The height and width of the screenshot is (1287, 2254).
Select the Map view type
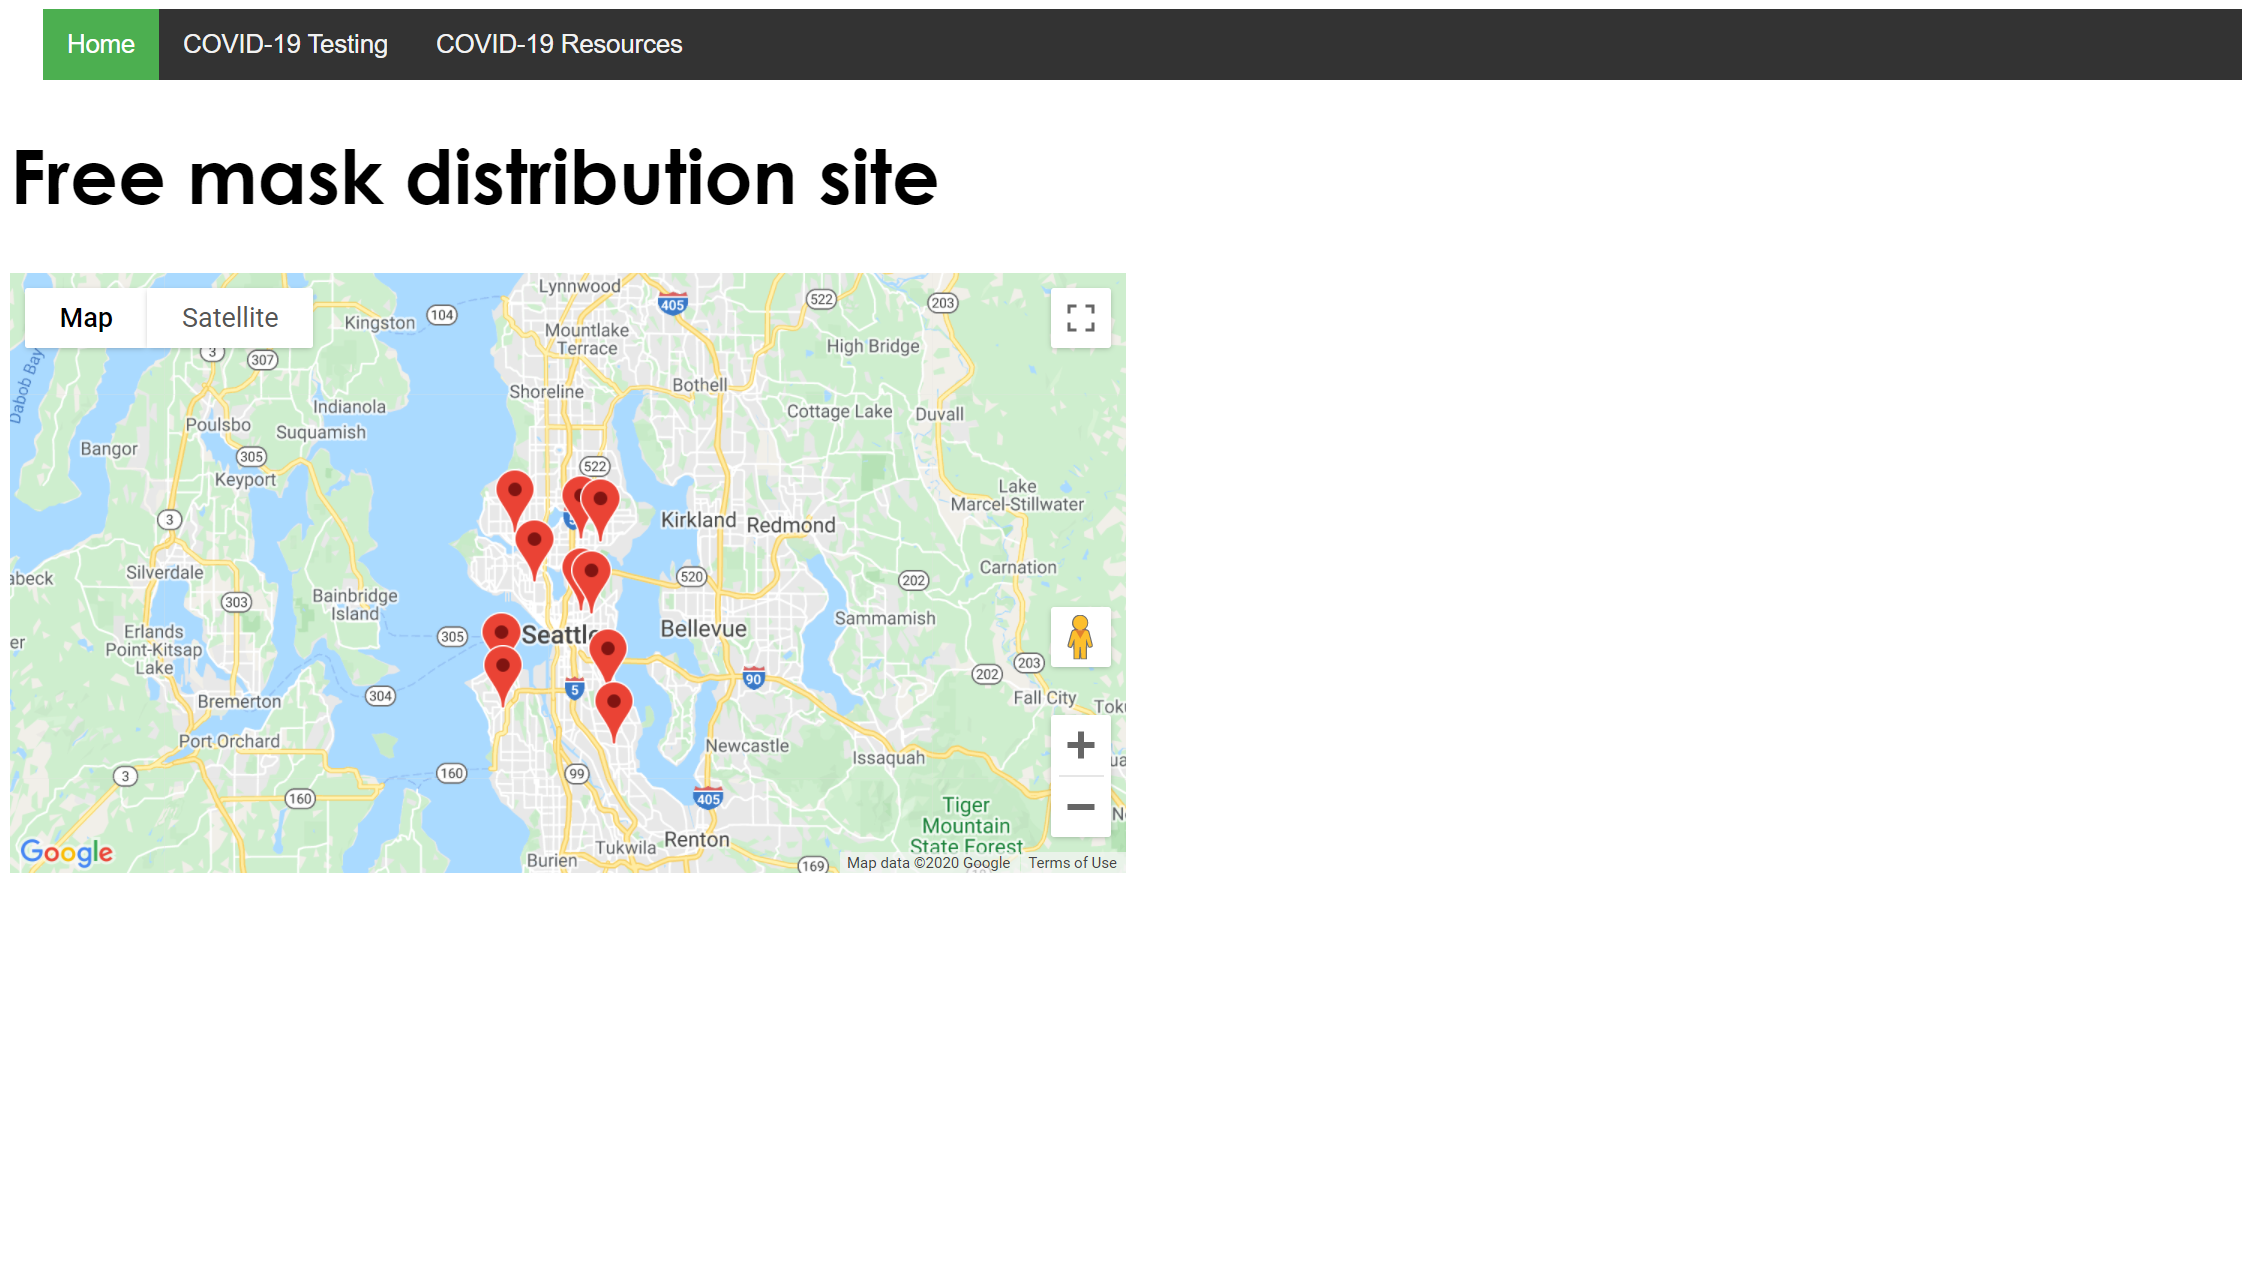pyautogui.click(x=86, y=318)
